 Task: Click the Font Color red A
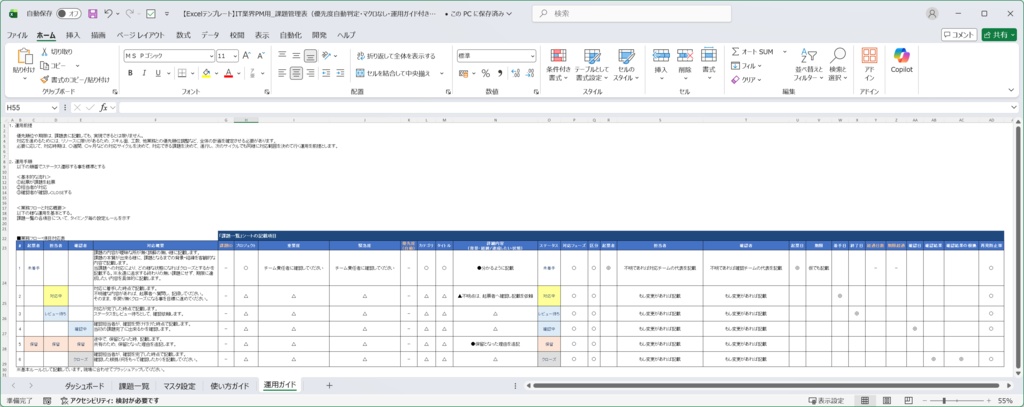[x=229, y=73]
